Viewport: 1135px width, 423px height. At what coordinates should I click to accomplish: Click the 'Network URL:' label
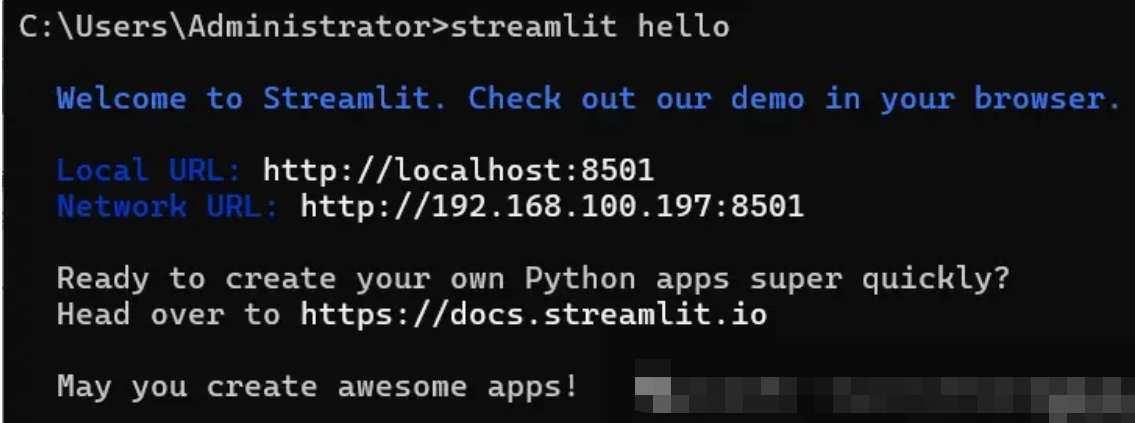168,207
